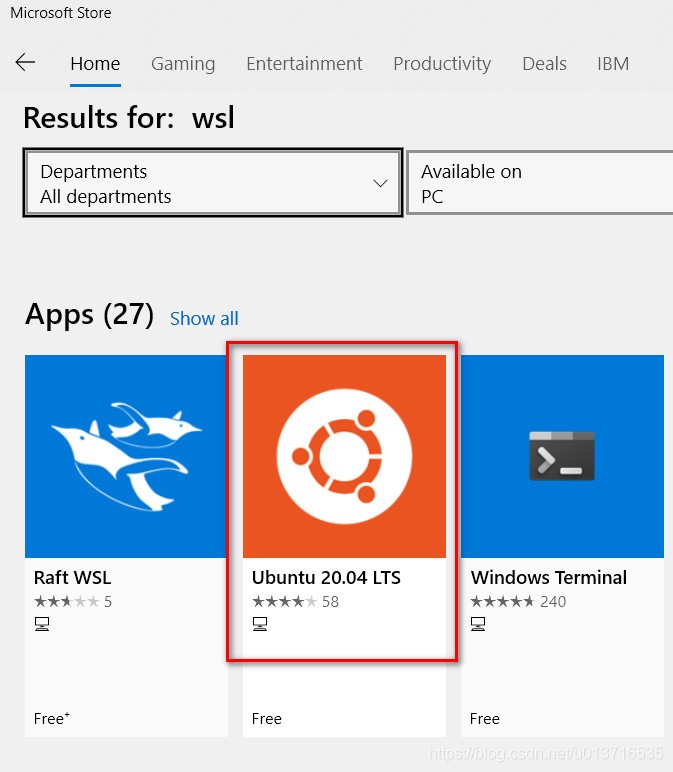
Task: Click the Apps (27) heading
Action: [x=89, y=314]
